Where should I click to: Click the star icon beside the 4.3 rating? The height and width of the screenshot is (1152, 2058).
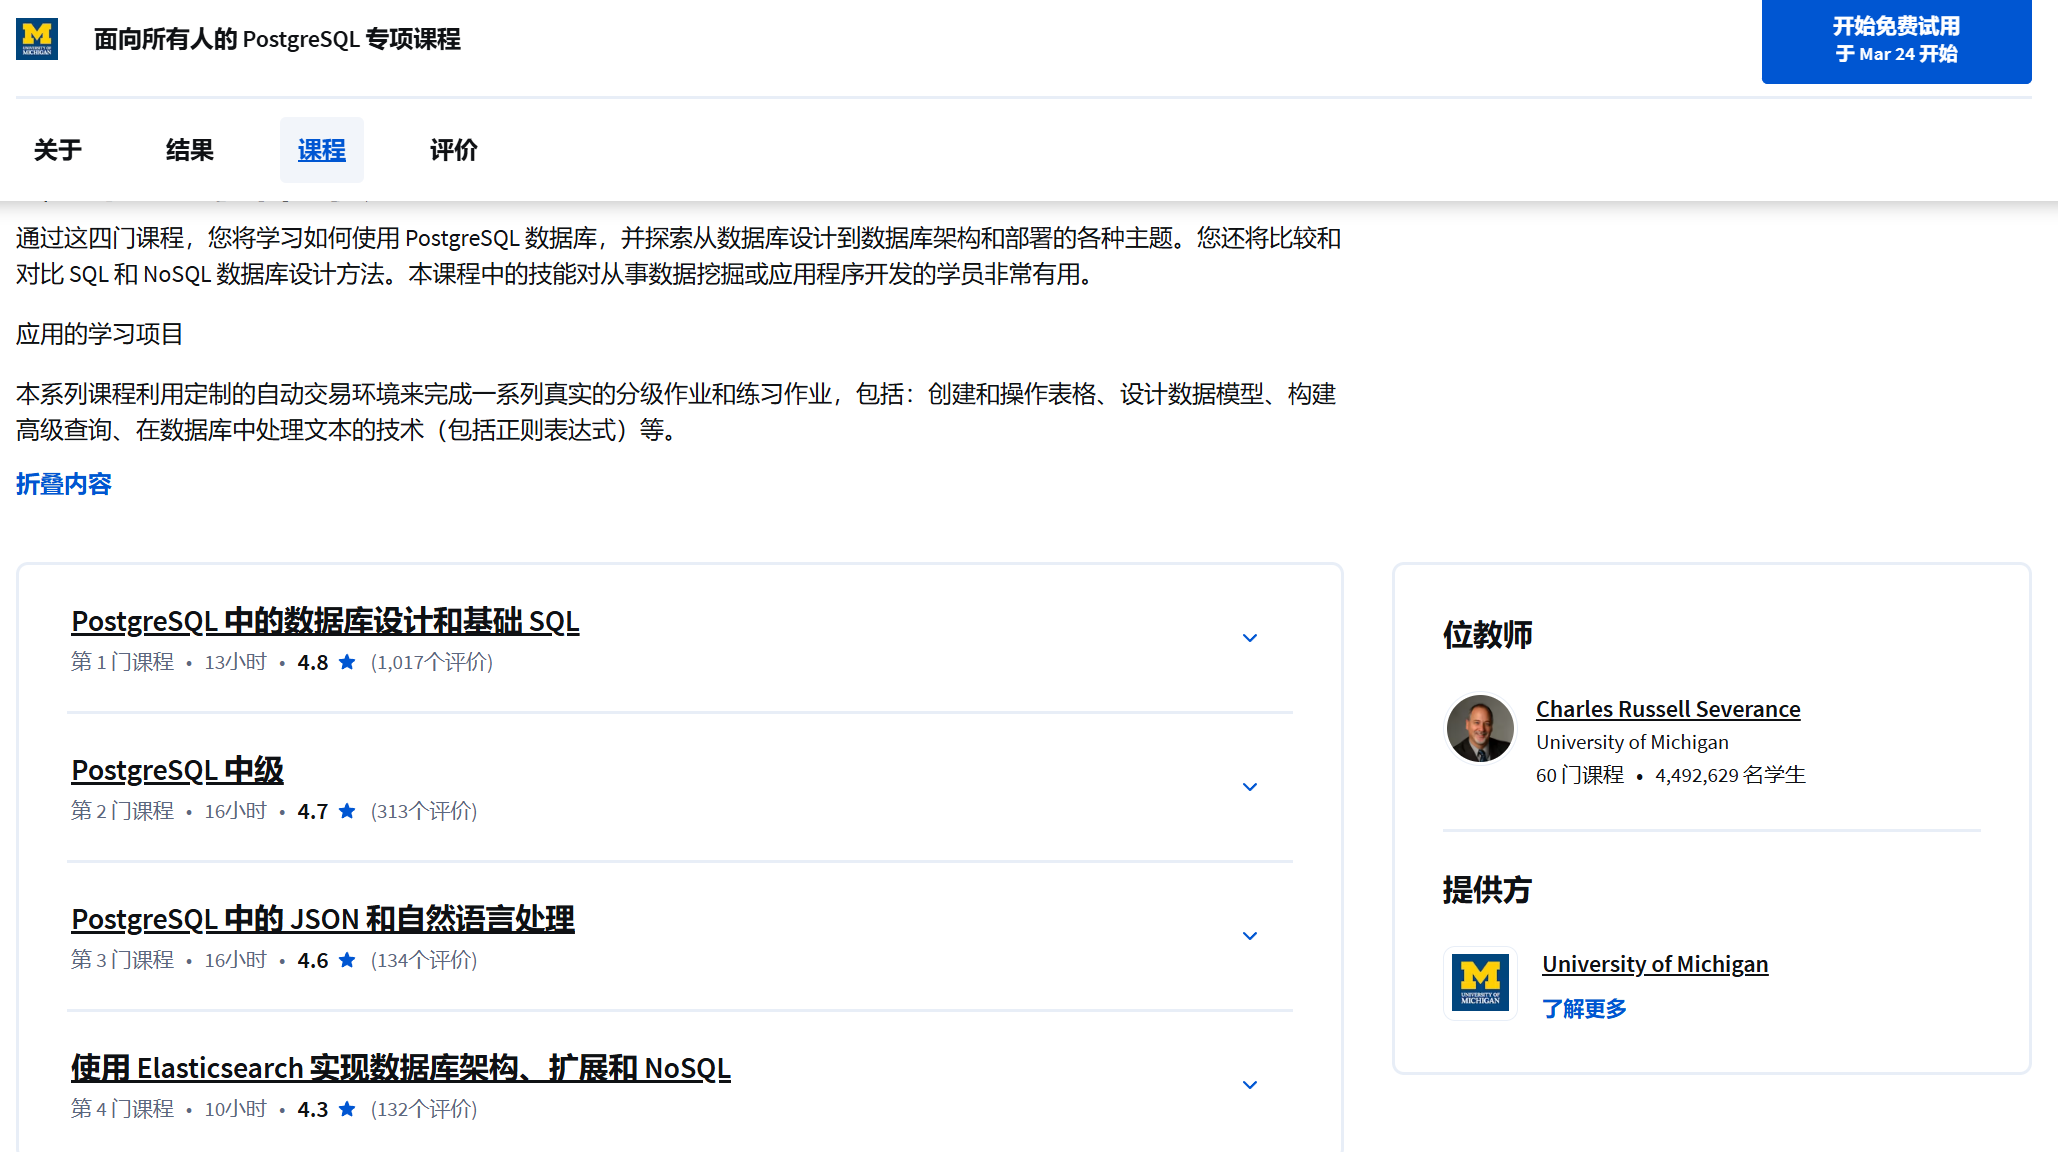[x=347, y=1109]
